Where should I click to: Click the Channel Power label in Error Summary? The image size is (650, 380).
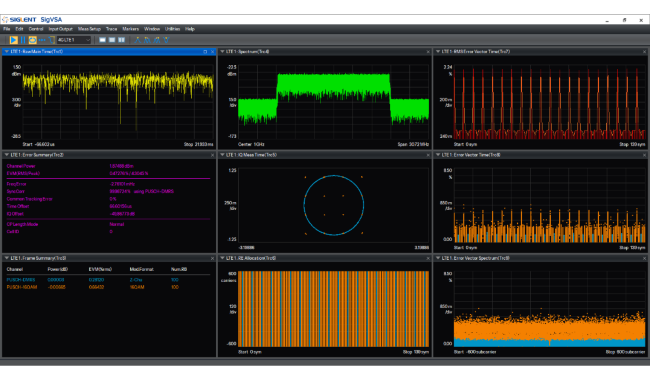pyautogui.click(x=21, y=166)
